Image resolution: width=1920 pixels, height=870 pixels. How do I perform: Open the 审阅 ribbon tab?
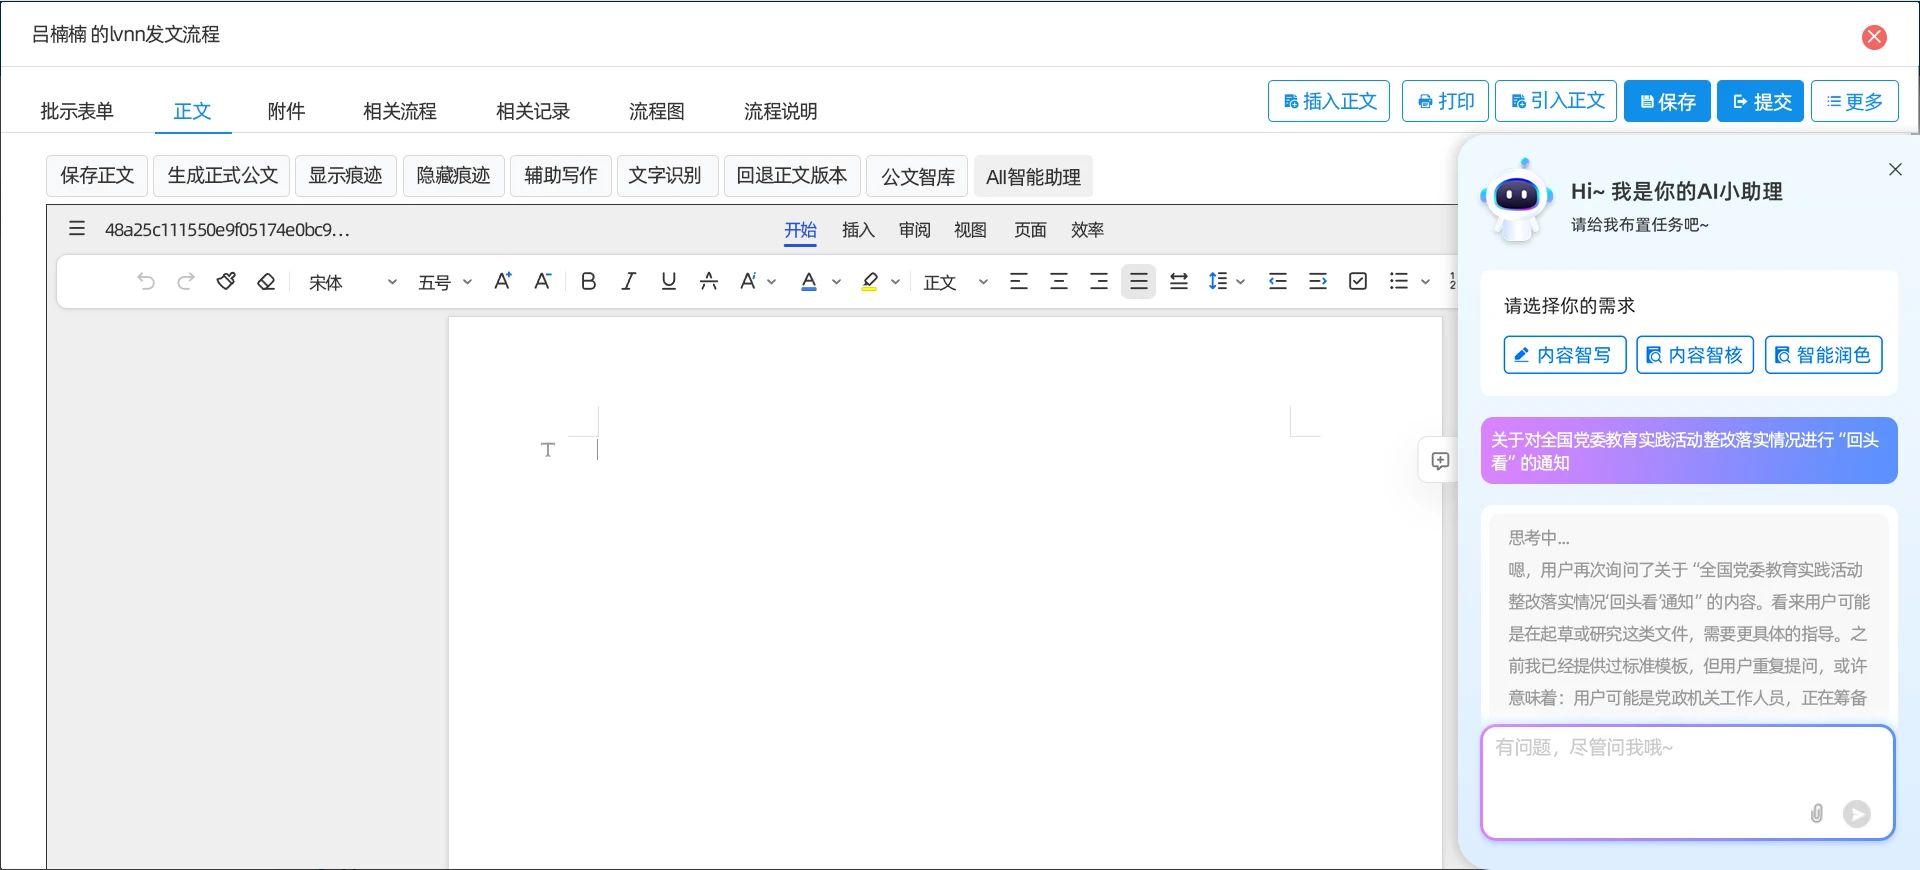pyautogui.click(x=914, y=230)
